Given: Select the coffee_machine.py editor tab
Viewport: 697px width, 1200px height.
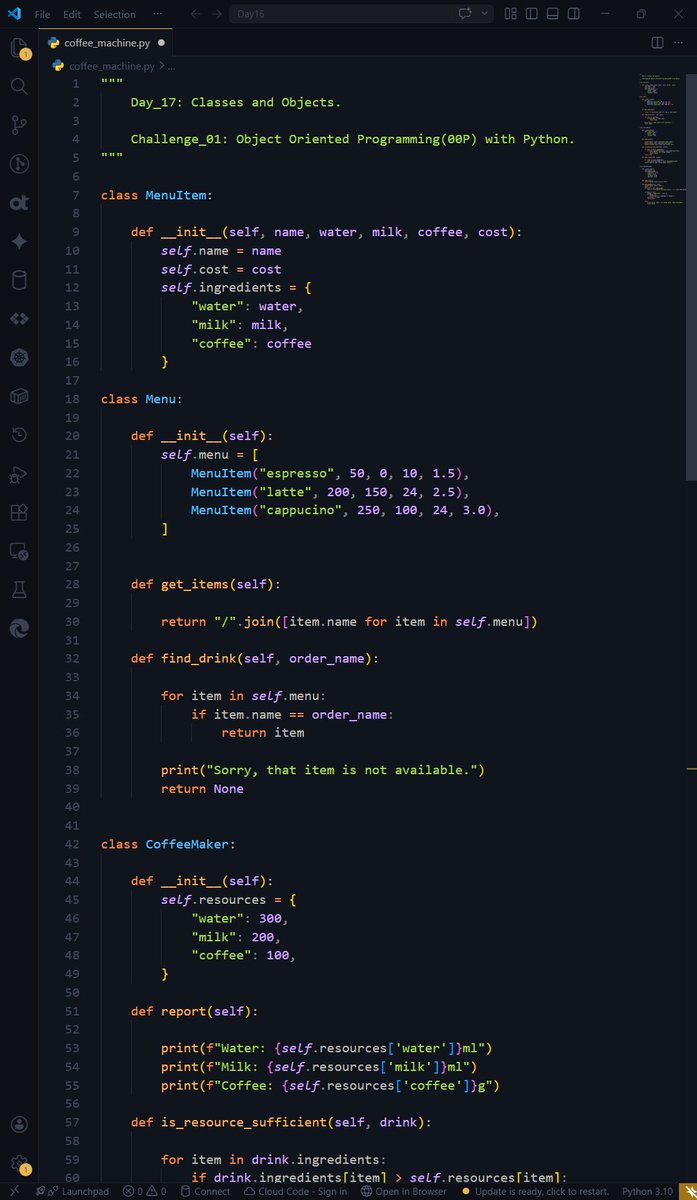Looking at the screenshot, I should [107, 43].
